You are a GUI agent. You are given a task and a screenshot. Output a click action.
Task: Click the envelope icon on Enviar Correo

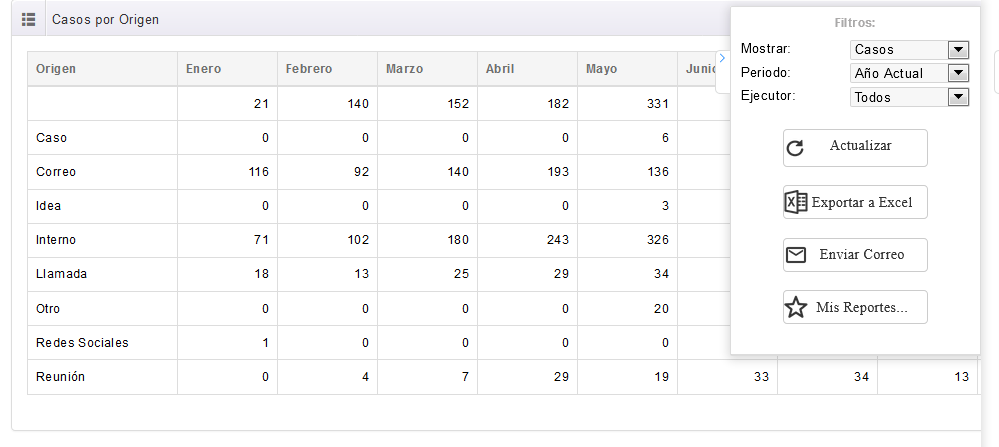pos(796,255)
